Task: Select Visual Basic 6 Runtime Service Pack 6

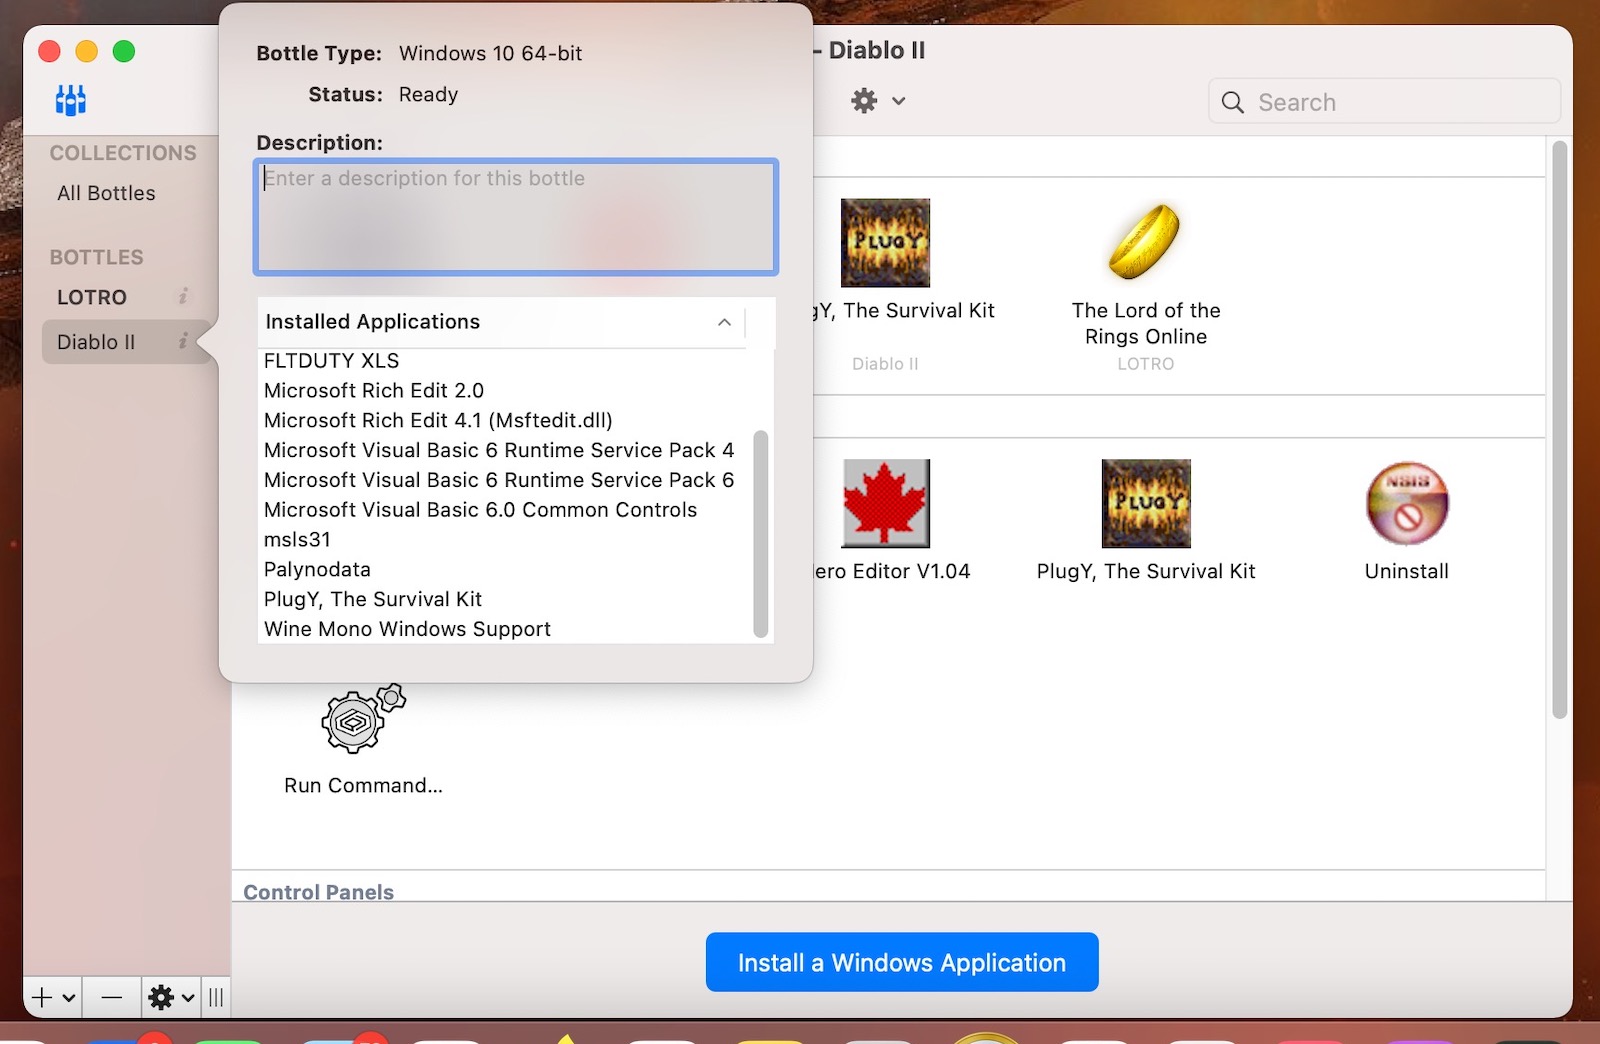Action: [499, 481]
